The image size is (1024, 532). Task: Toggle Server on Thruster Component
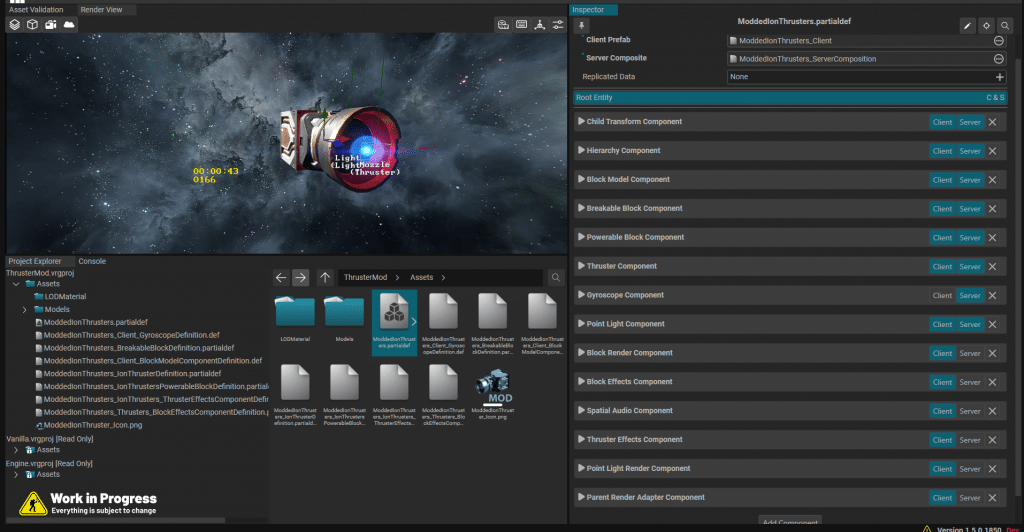click(x=970, y=267)
